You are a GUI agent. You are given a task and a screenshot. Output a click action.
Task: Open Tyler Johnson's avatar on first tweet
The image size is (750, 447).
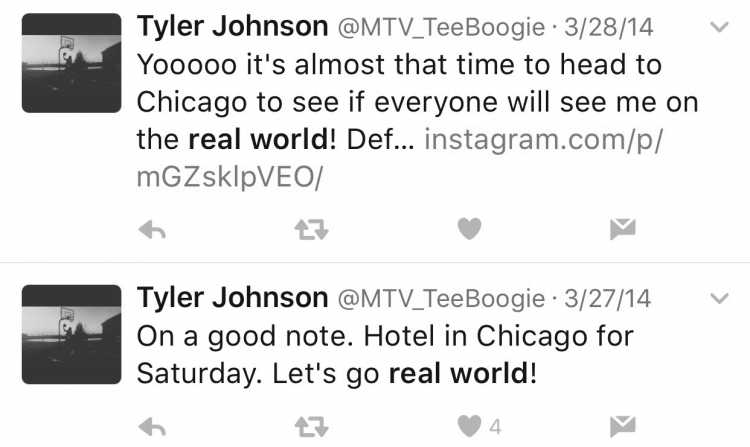coord(72,63)
